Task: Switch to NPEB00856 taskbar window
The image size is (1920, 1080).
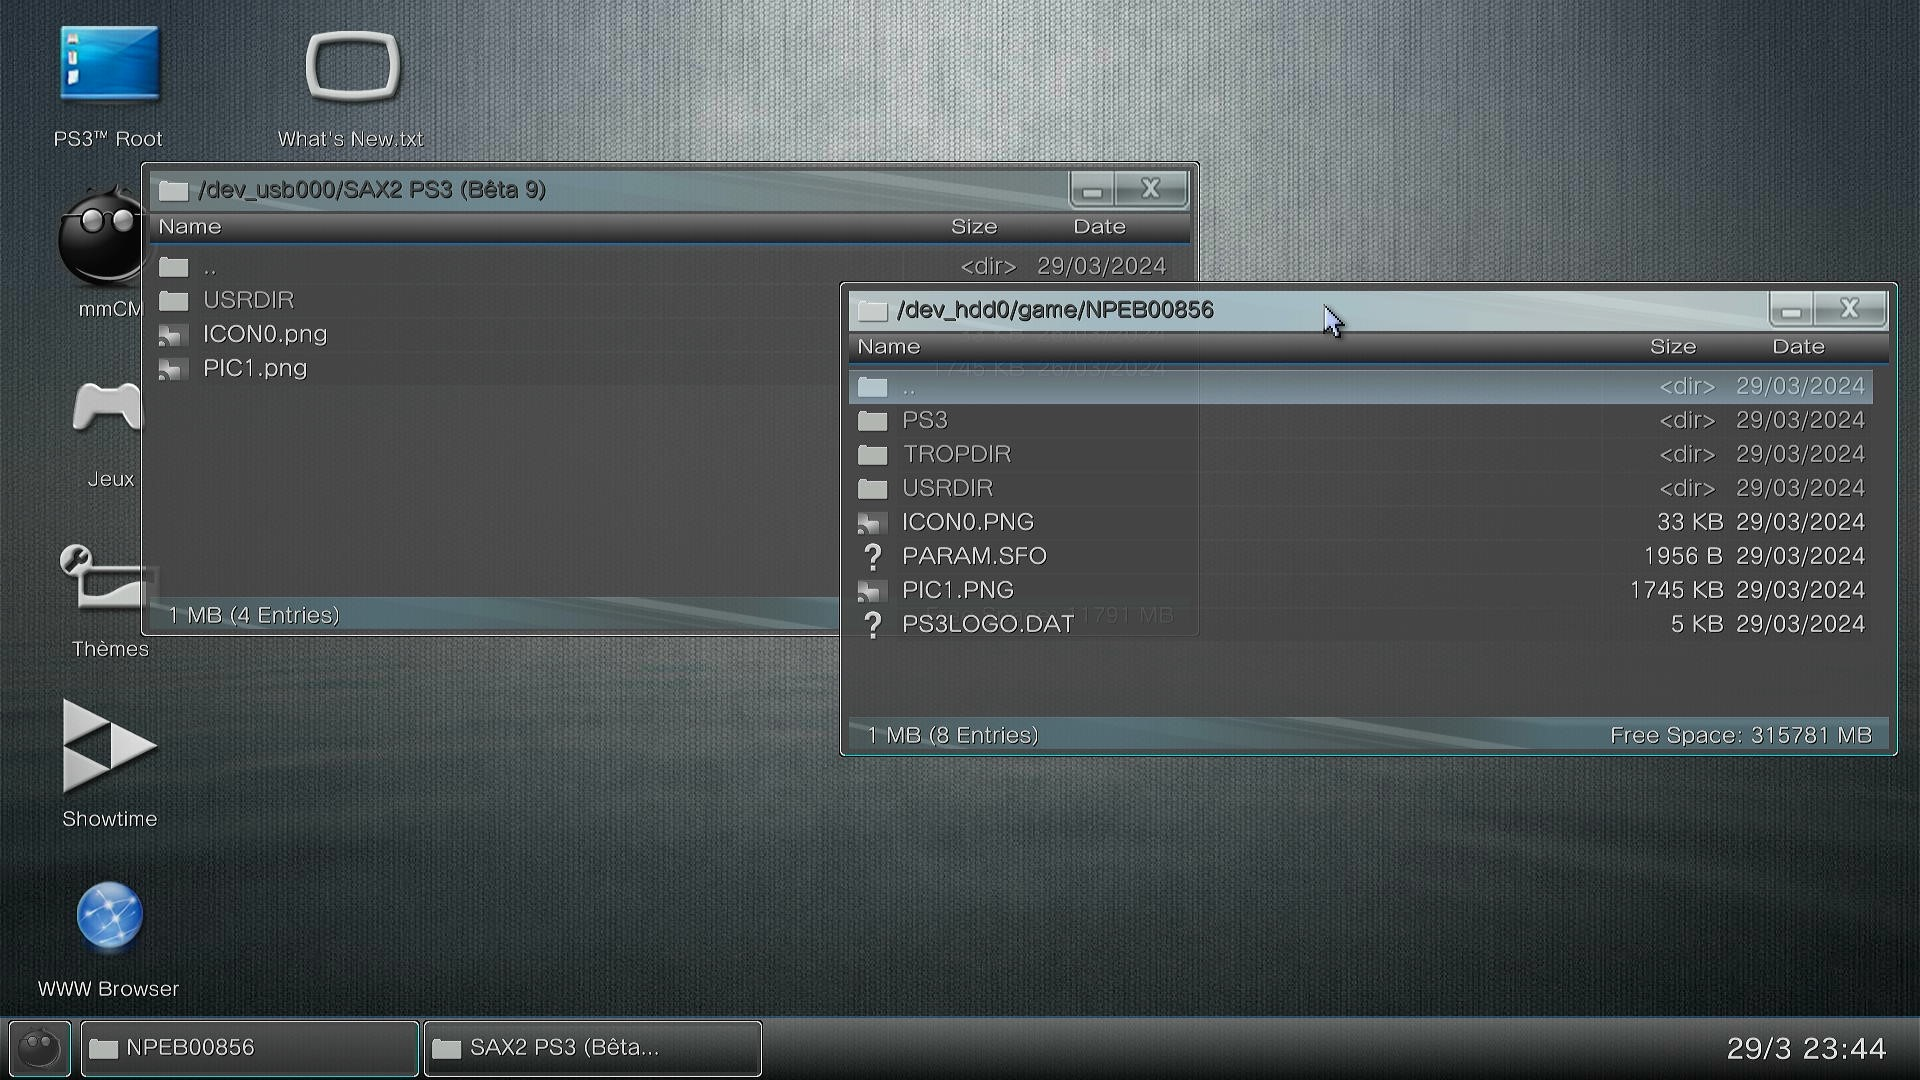Action: [249, 1048]
